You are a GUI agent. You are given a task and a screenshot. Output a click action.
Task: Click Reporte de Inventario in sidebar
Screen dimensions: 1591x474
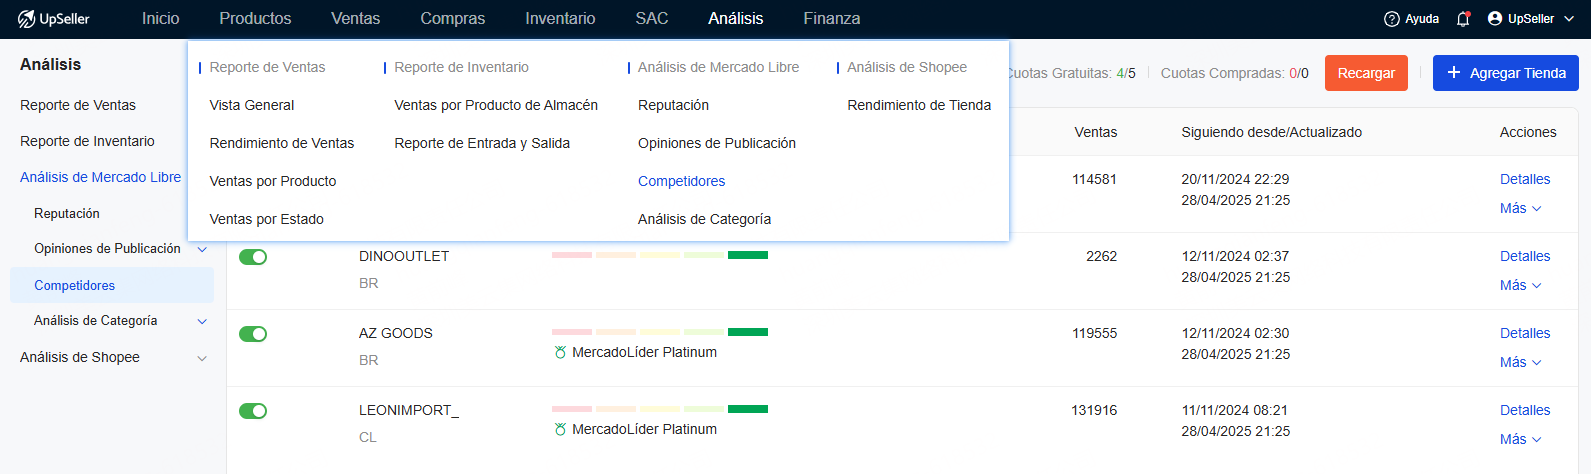[x=87, y=141]
